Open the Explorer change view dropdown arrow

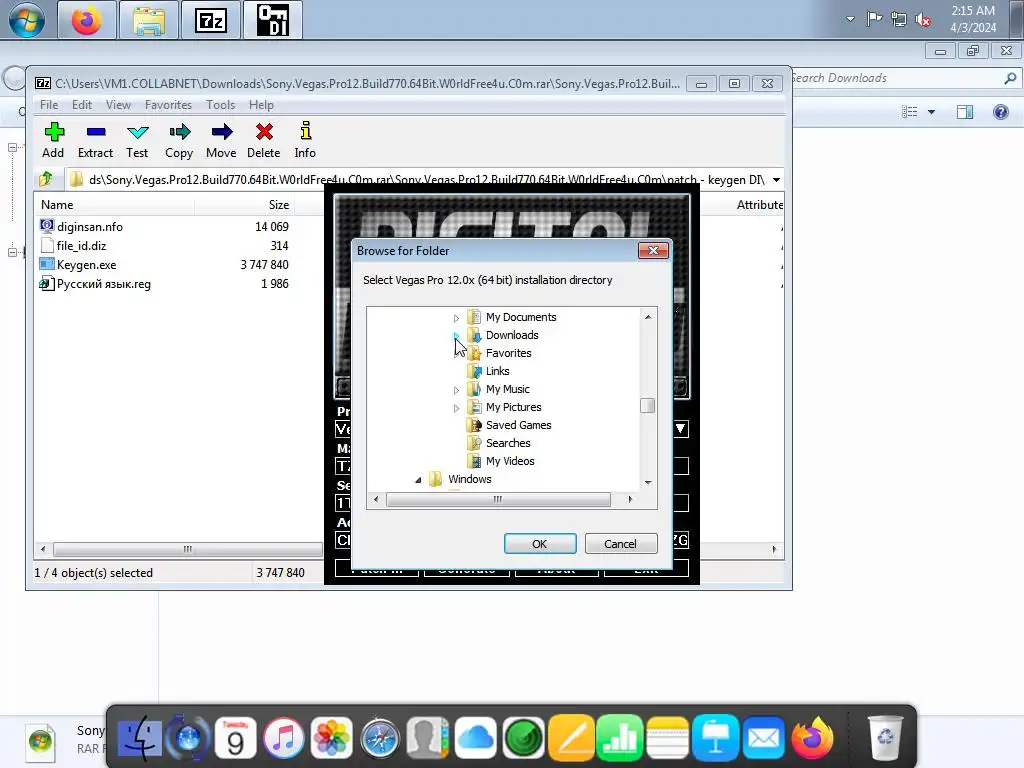(931, 112)
